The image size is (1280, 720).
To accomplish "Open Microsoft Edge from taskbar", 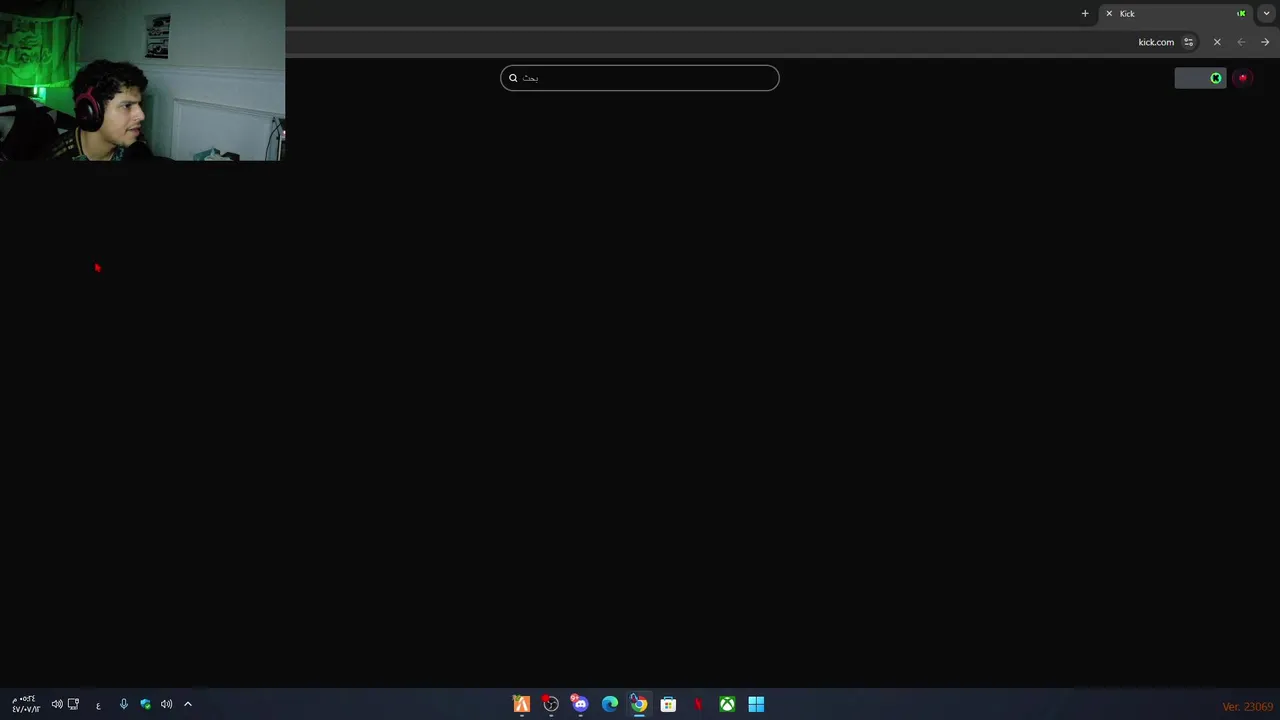I will (x=610, y=704).
